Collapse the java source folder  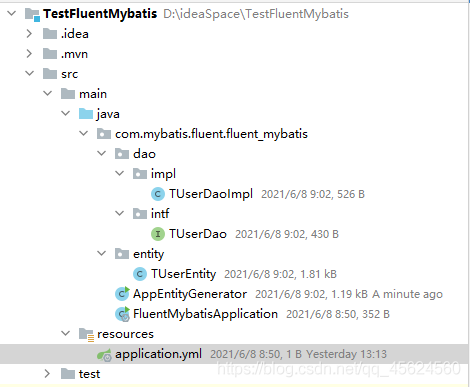[x=66, y=113]
